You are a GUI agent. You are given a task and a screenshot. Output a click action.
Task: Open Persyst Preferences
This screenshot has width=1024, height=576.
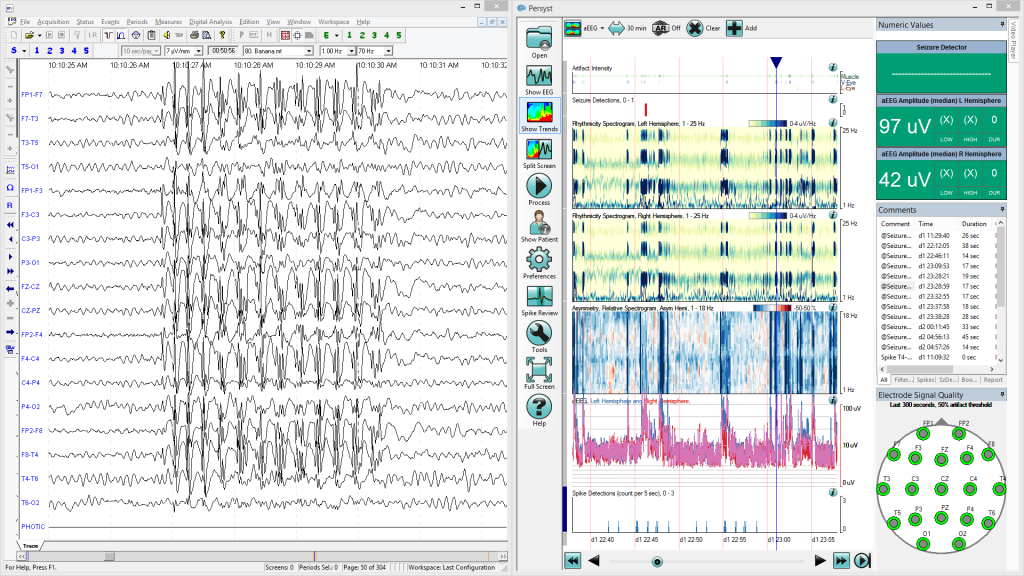point(540,258)
